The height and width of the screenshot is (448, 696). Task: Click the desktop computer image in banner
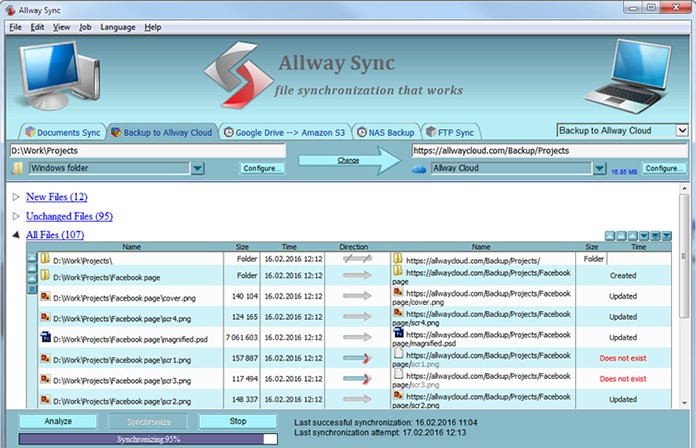coord(59,75)
